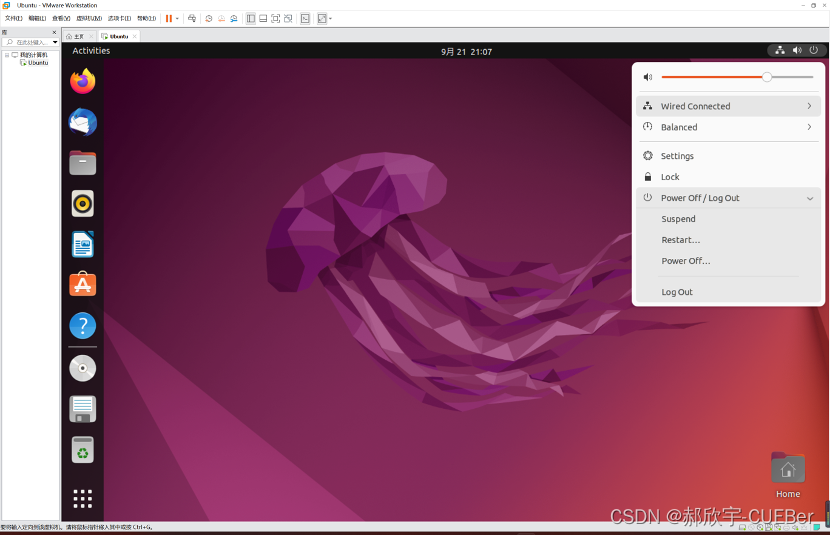Open the 选项卡 menu
This screenshot has width=830, height=536.
tap(120, 19)
